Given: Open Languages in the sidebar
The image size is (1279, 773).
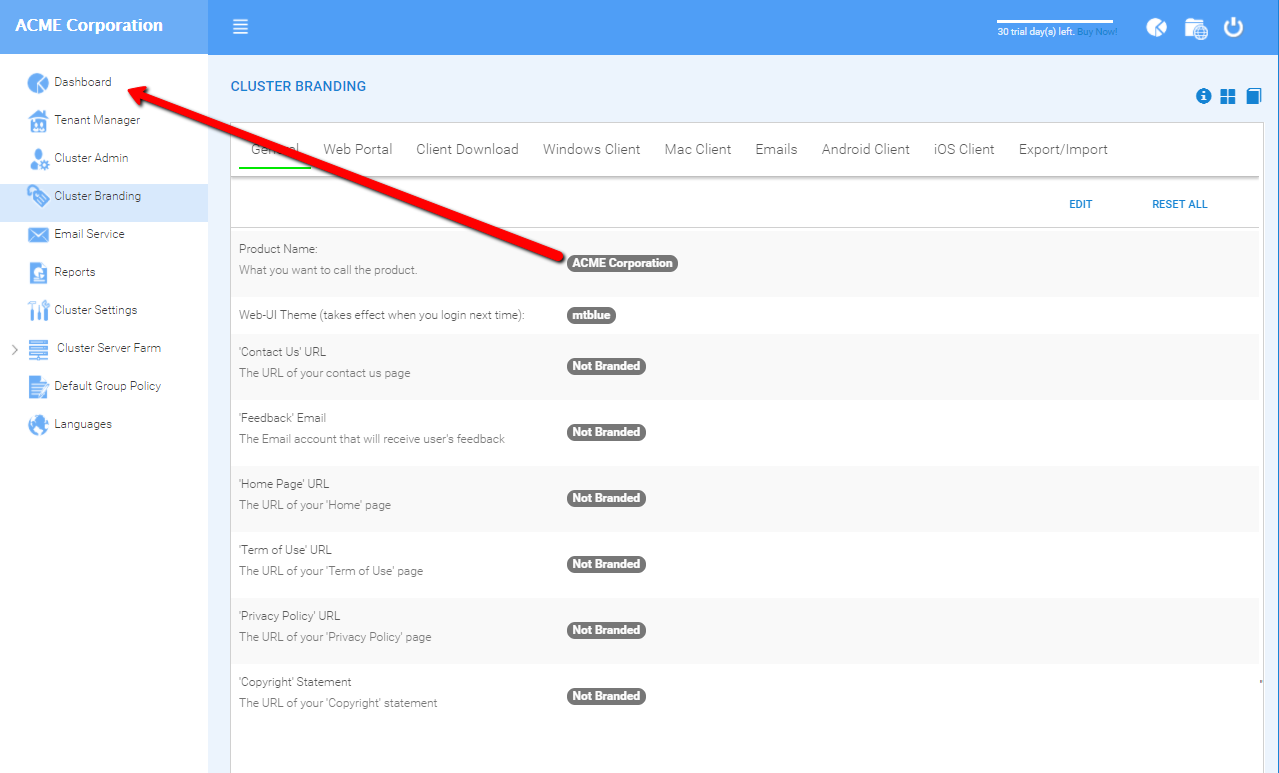Looking at the screenshot, I should pos(83,424).
